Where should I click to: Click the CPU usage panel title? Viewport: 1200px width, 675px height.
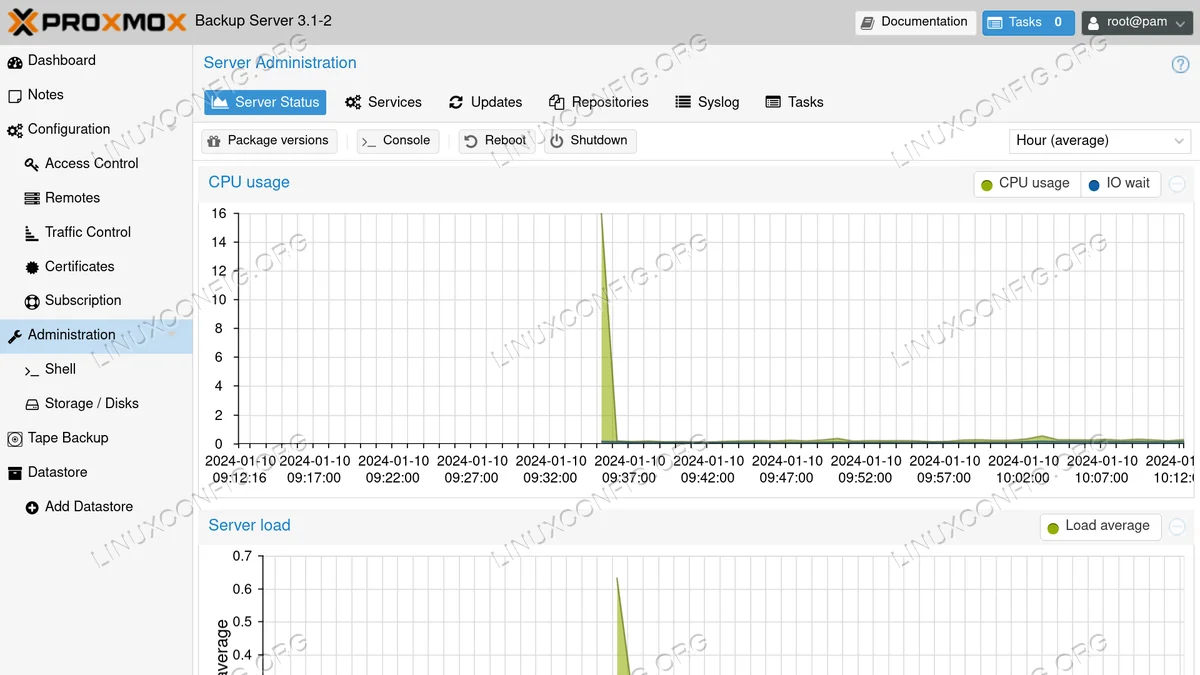pos(249,182)
